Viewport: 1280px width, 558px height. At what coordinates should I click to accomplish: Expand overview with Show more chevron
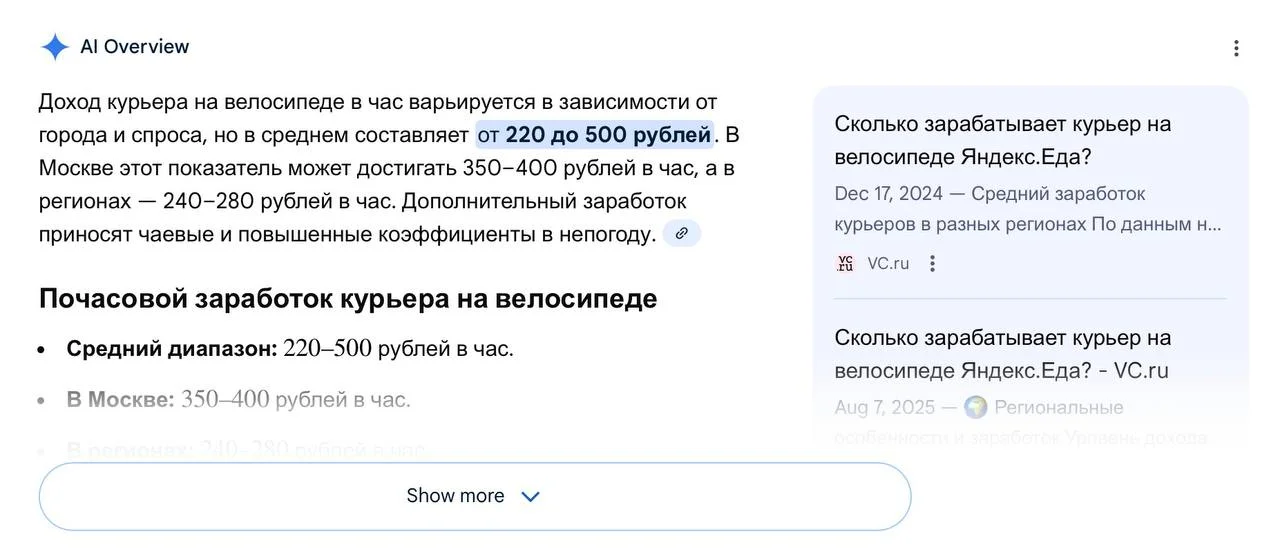[x=531, y=497]
